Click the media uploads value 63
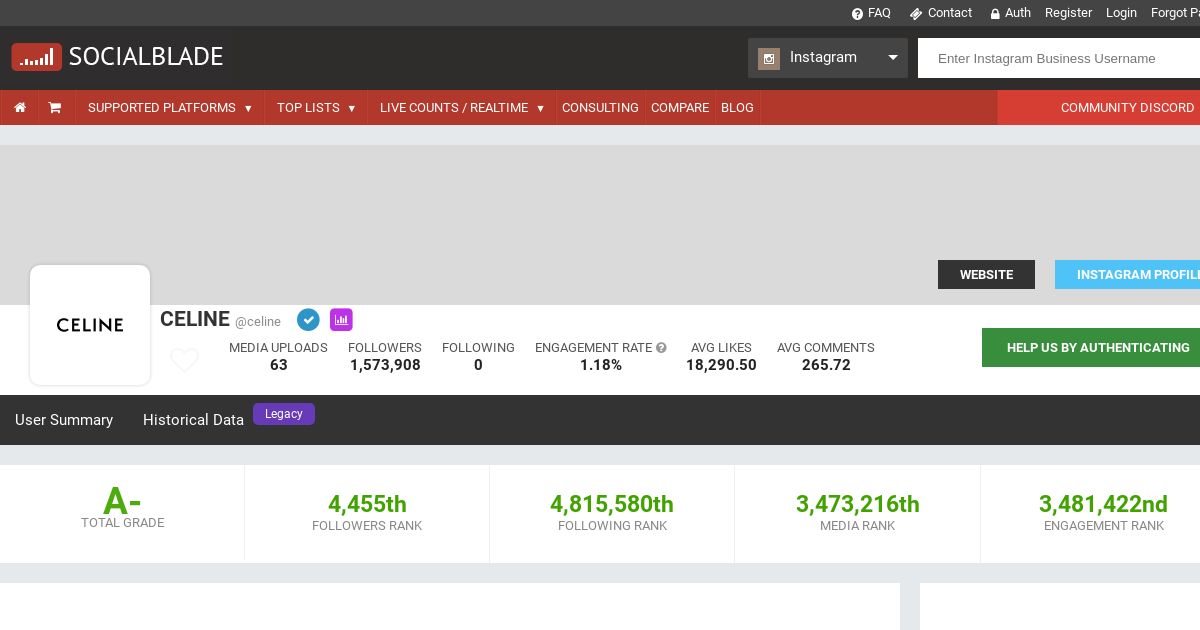Screen dimensions: 1200x630 tap(278, 365)
